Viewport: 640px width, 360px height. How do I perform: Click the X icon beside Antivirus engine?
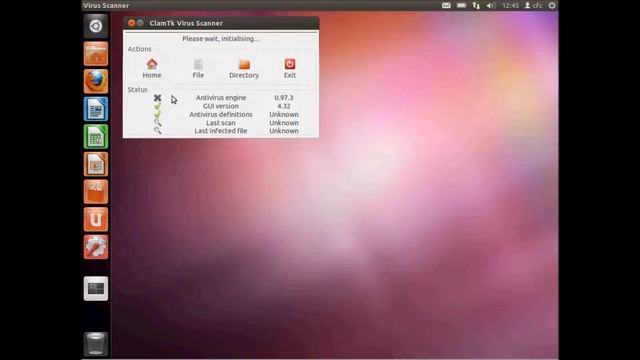pos(158,98)
